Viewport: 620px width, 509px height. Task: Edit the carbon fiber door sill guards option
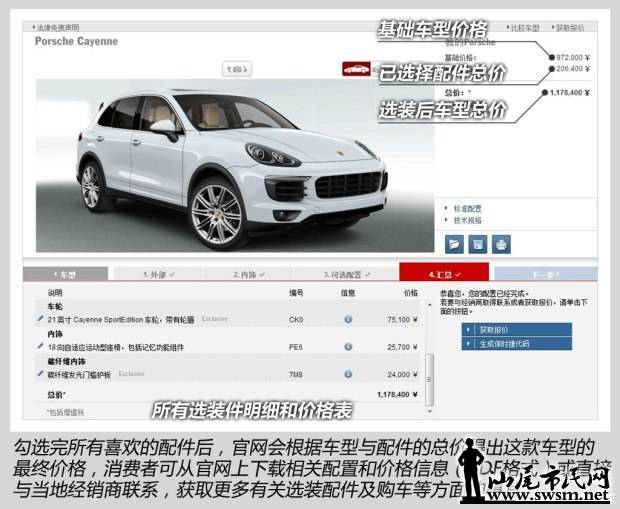click(40, 373)
